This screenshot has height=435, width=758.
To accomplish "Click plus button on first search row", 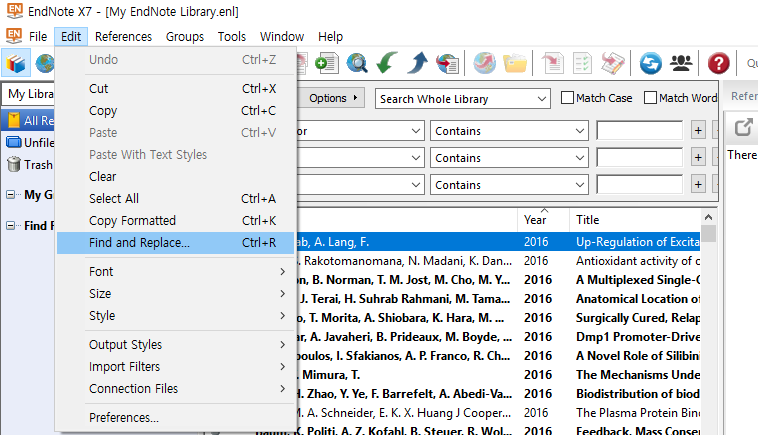I will [698, 130].
